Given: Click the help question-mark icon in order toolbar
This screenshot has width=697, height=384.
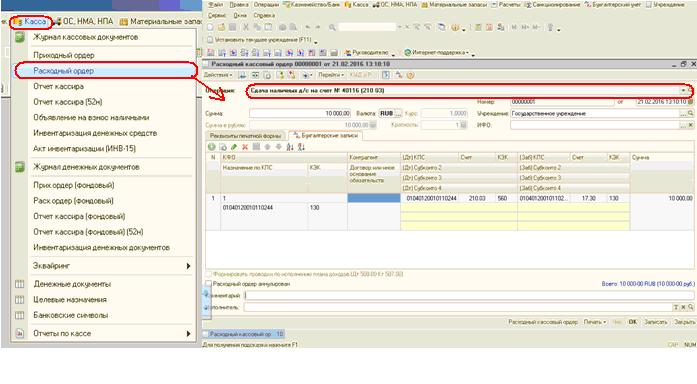Looking at the screenshot, I should pyautogui.click(x=410, y=75).
